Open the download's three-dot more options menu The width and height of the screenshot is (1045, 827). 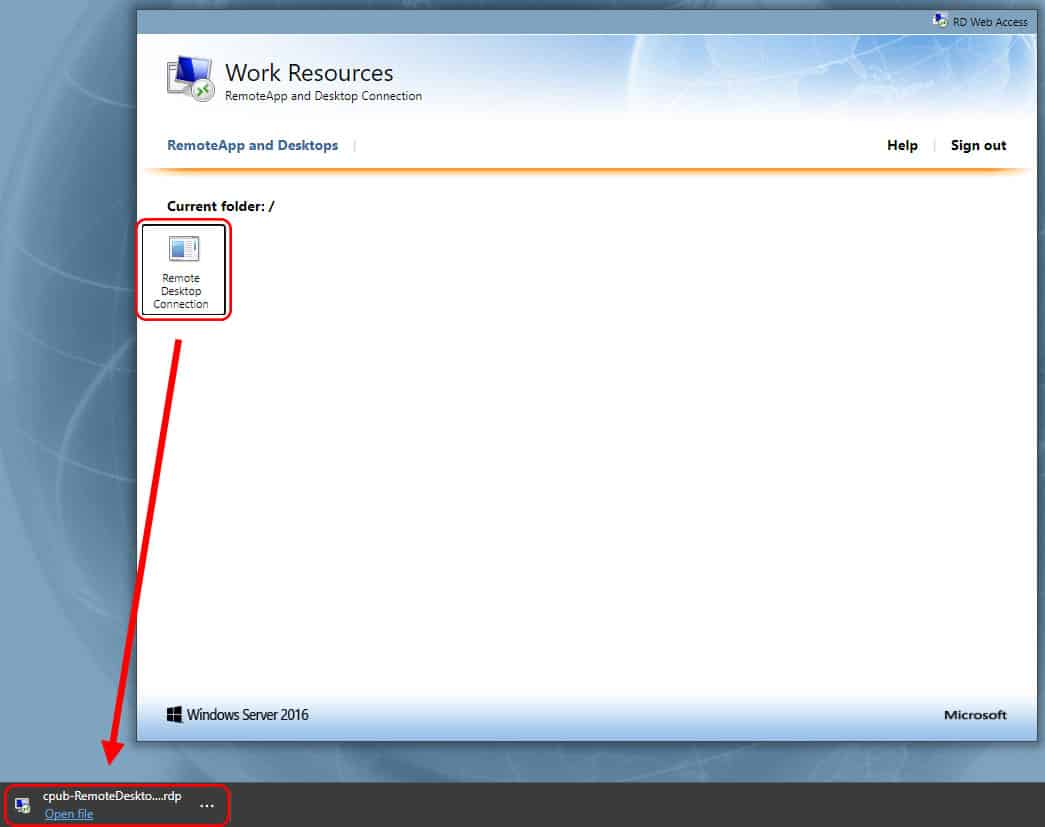pos(207,805)
